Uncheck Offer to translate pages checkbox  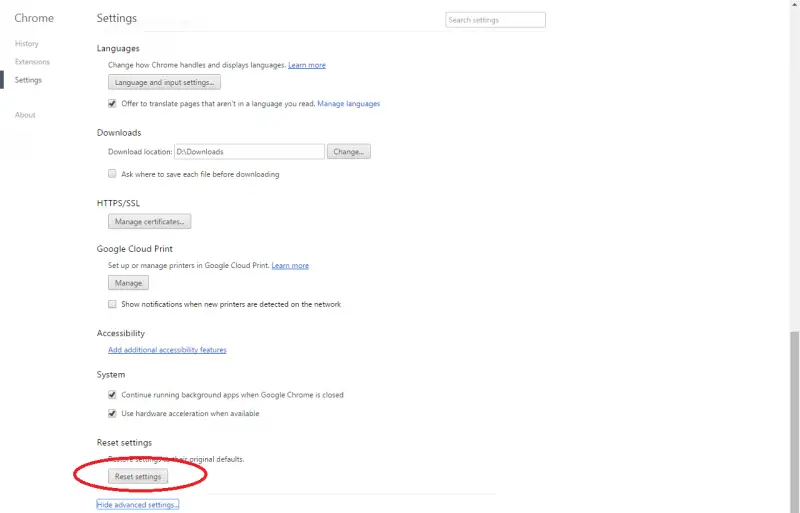tap(112, 104)
